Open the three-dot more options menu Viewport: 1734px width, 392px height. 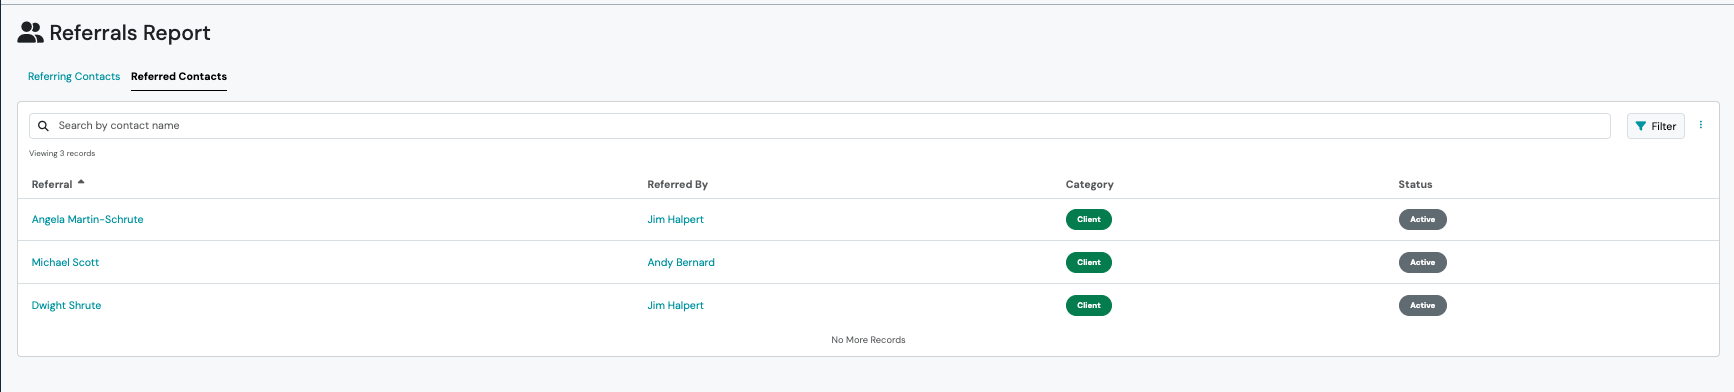point(1701,125)
